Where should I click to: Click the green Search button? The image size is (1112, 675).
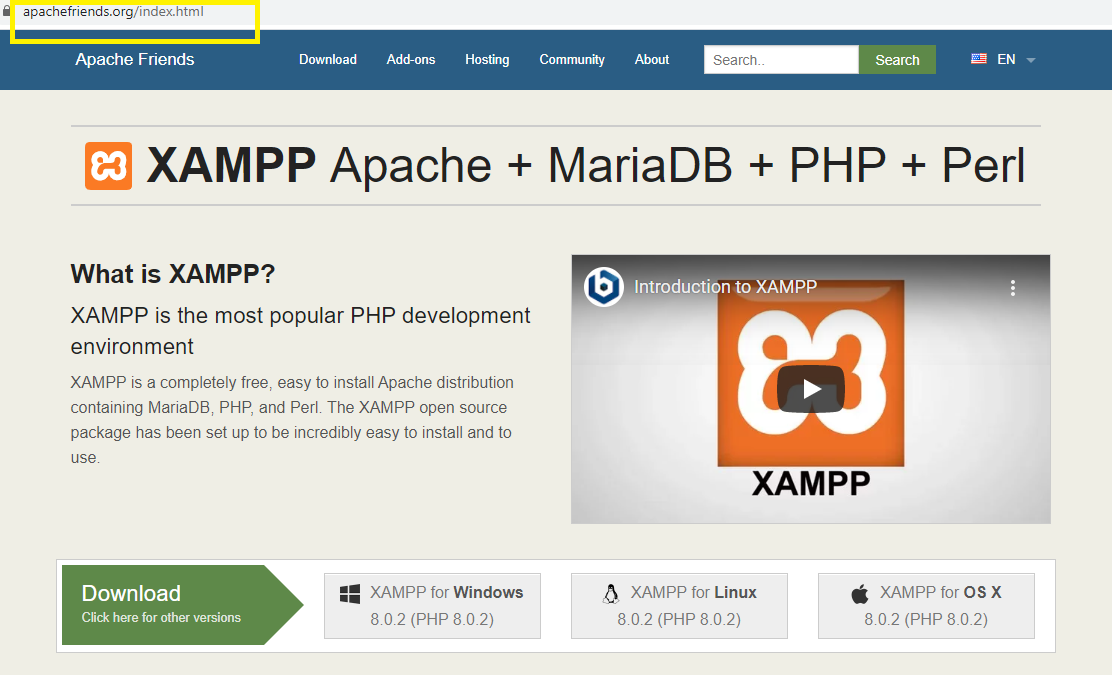[896, 59]
